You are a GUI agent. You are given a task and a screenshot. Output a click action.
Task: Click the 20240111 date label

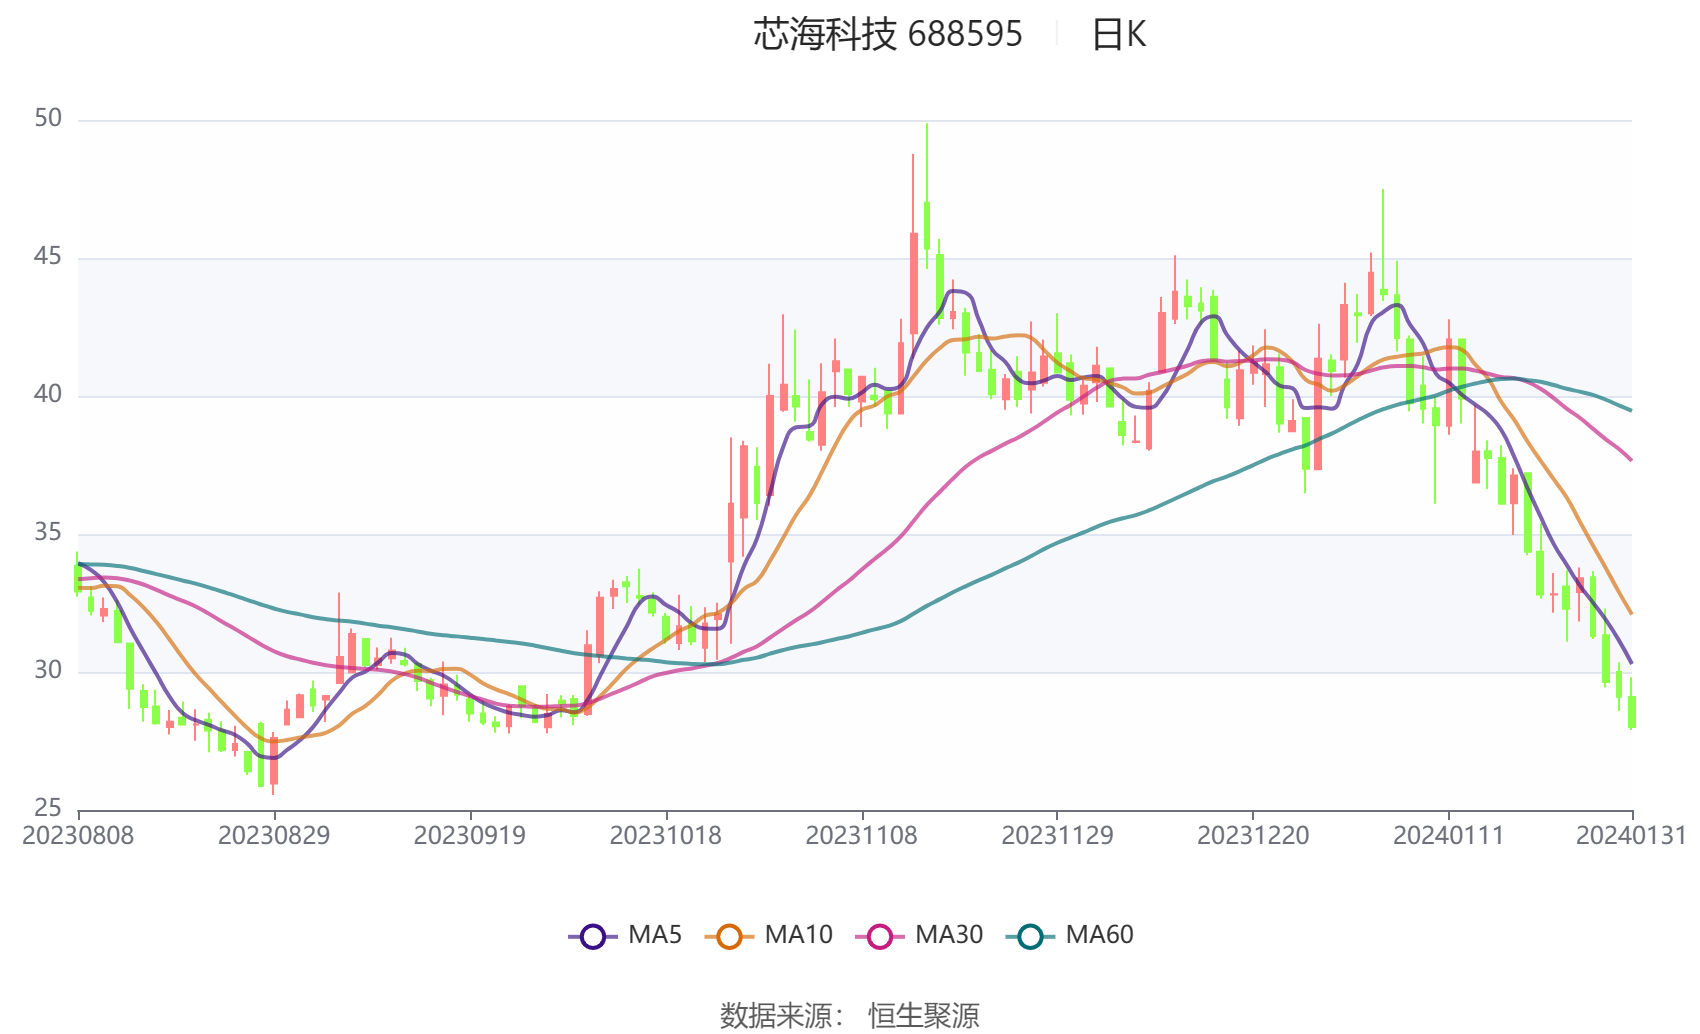click(x=1449, y=836)
